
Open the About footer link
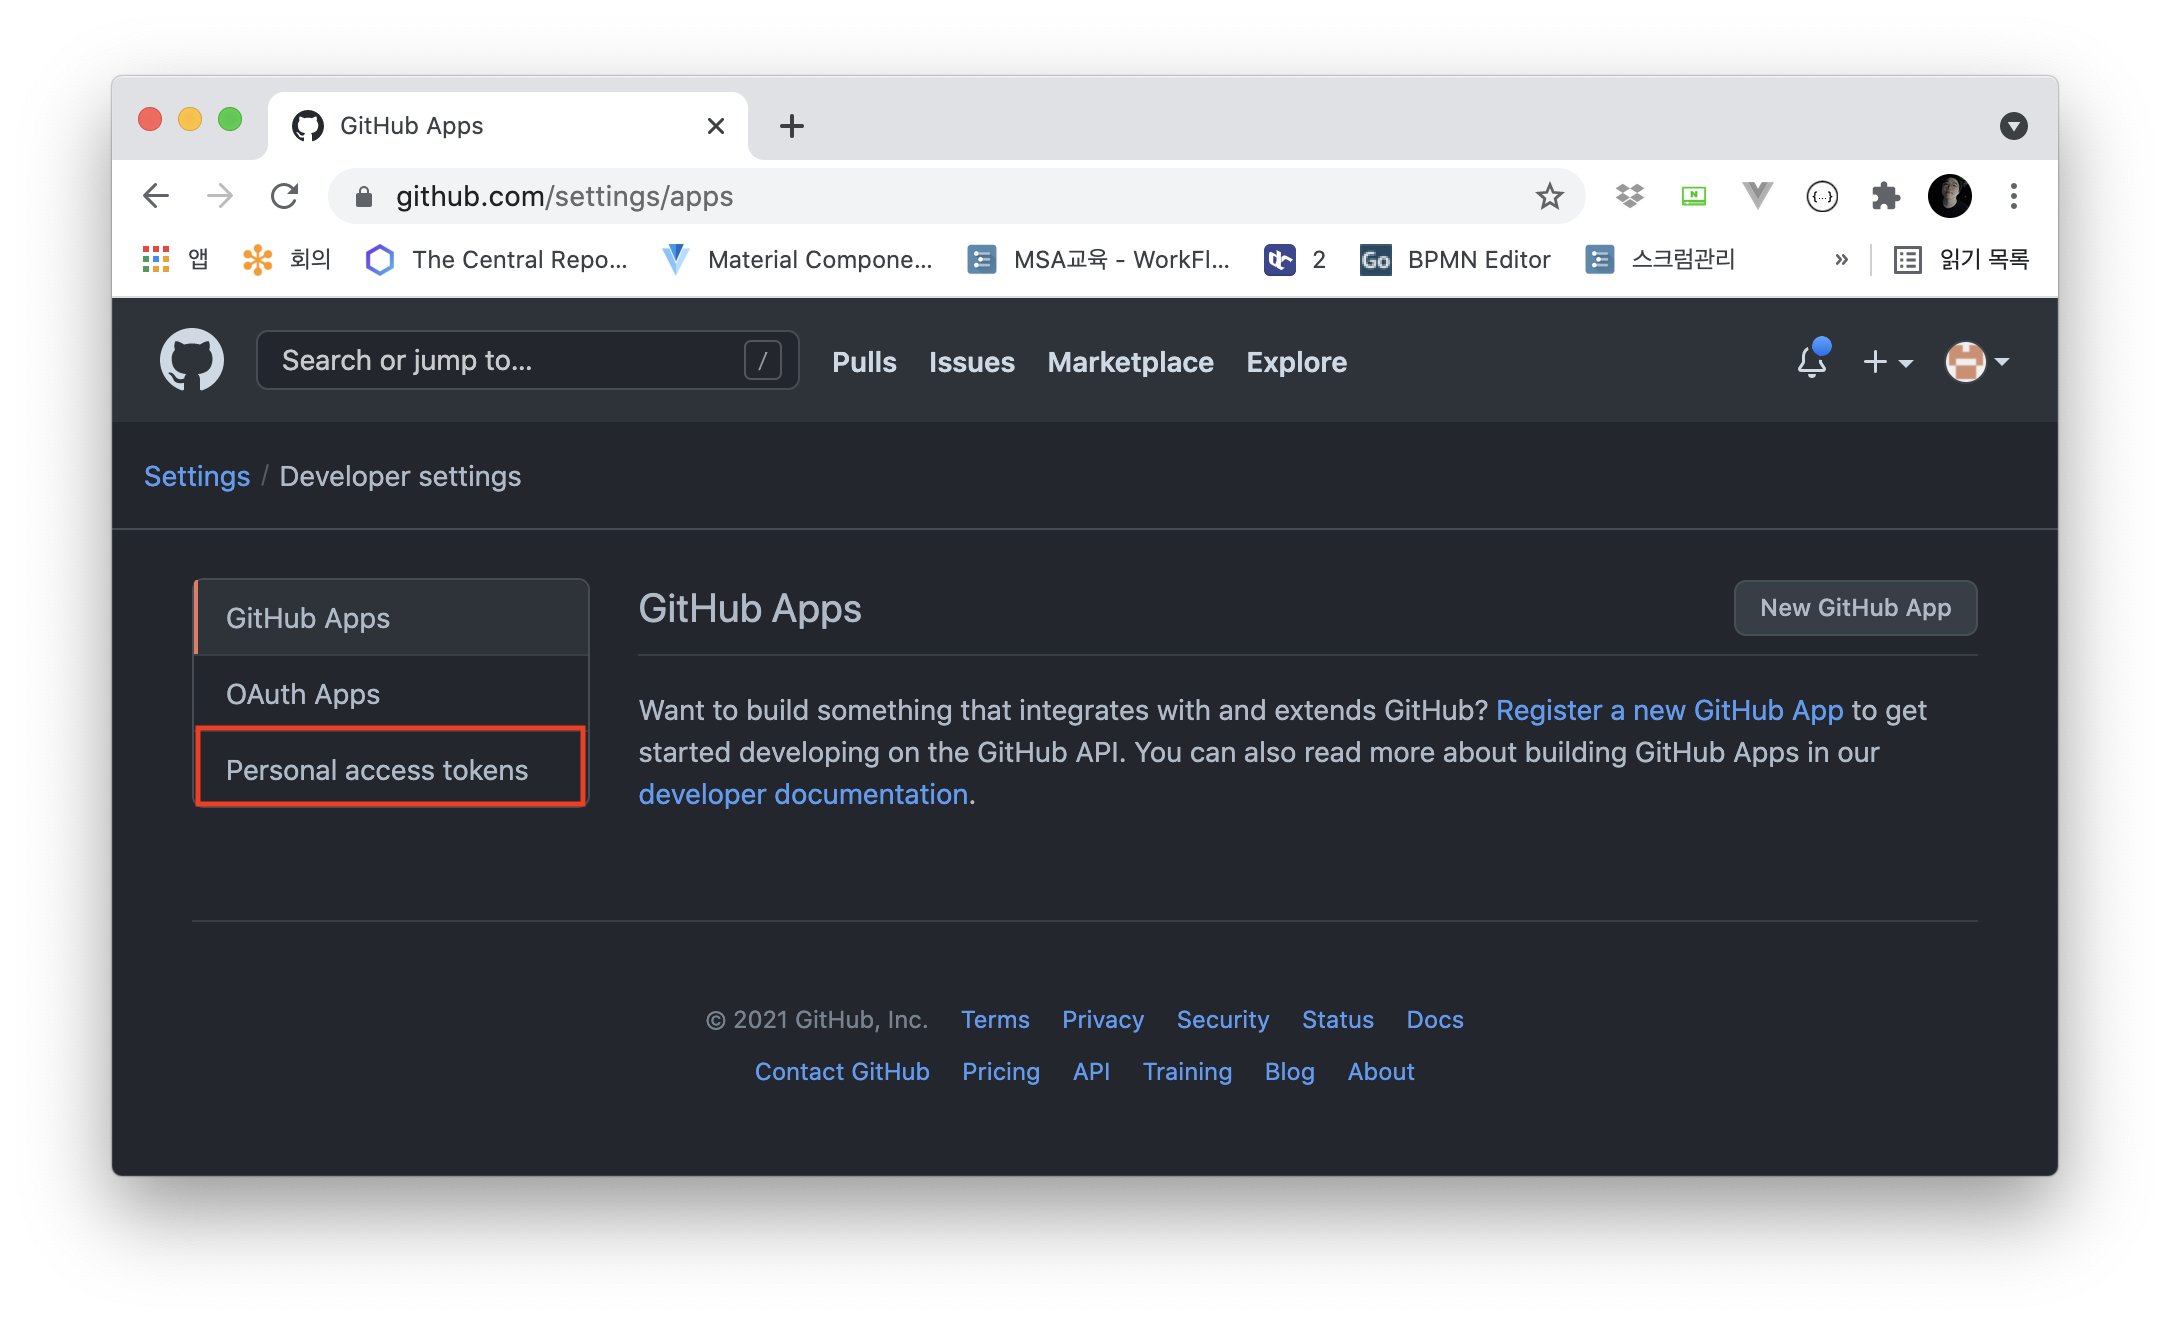[1381, 1072]
